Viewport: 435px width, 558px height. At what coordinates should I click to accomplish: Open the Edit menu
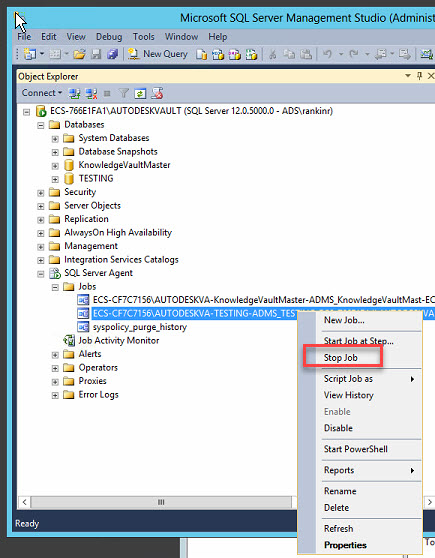point(48,37)
